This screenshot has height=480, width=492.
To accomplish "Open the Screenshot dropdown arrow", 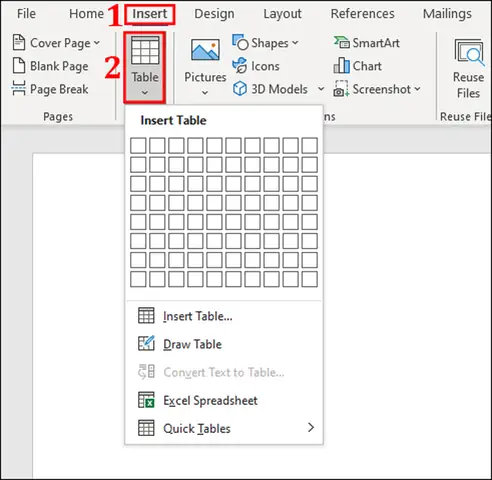I will click(x=417, y=89).
